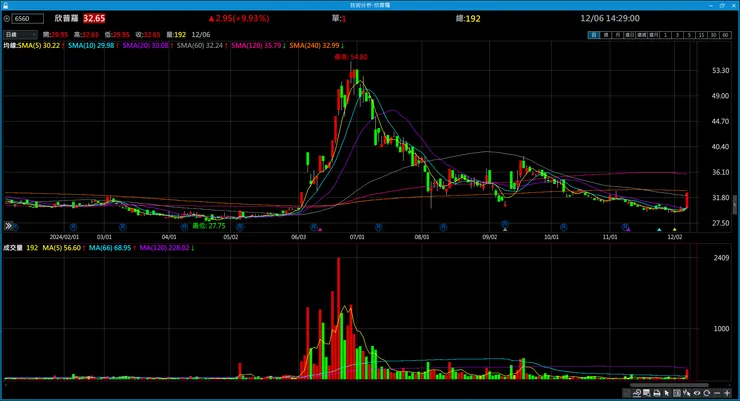Click the timestamp 12/06 14:29:00
The height and width of the screenshot is (401, 740).
click(x=610, y=18)
